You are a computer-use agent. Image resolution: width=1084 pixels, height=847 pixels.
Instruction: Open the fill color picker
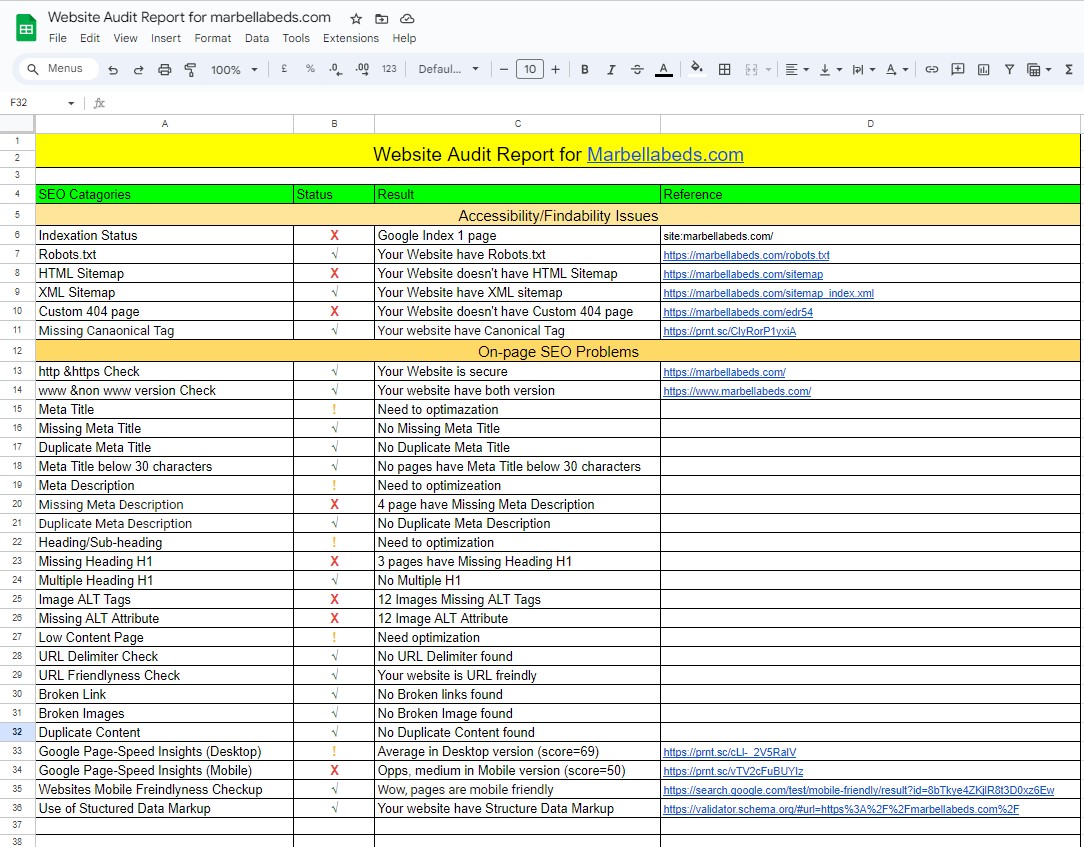click(x=697, y=70)
